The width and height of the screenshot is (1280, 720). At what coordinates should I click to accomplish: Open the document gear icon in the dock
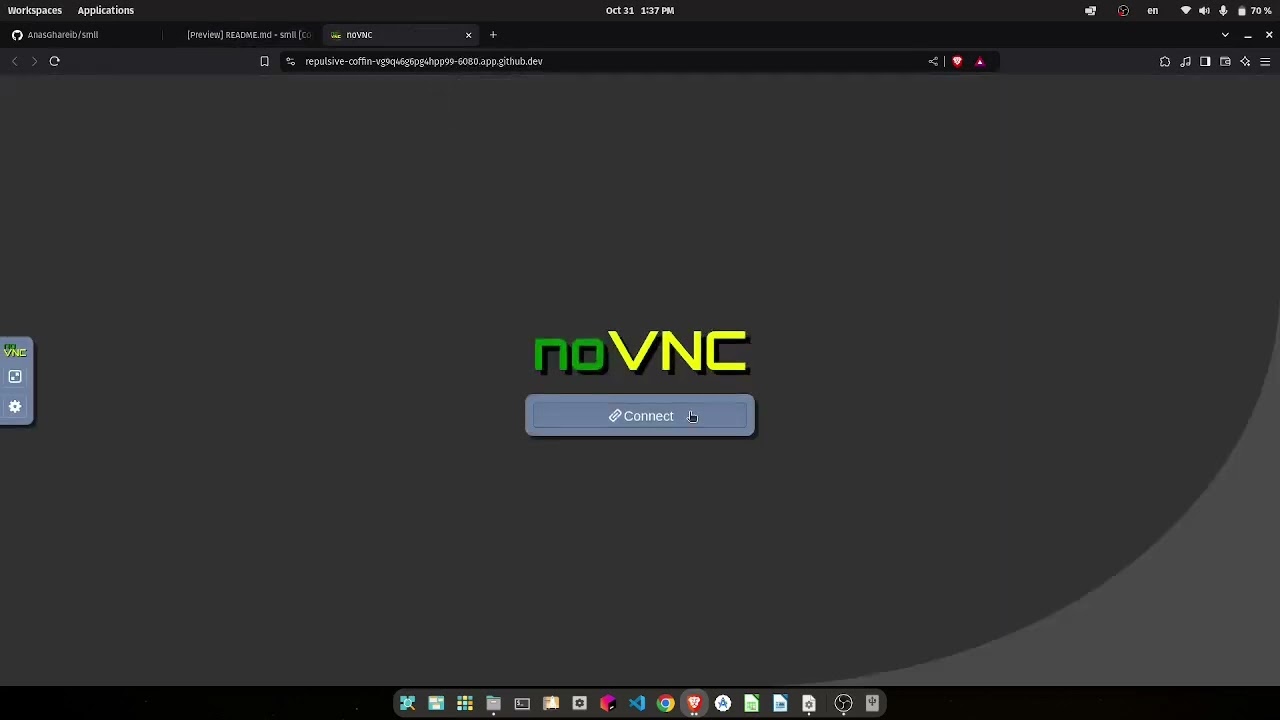click(809, 704)
